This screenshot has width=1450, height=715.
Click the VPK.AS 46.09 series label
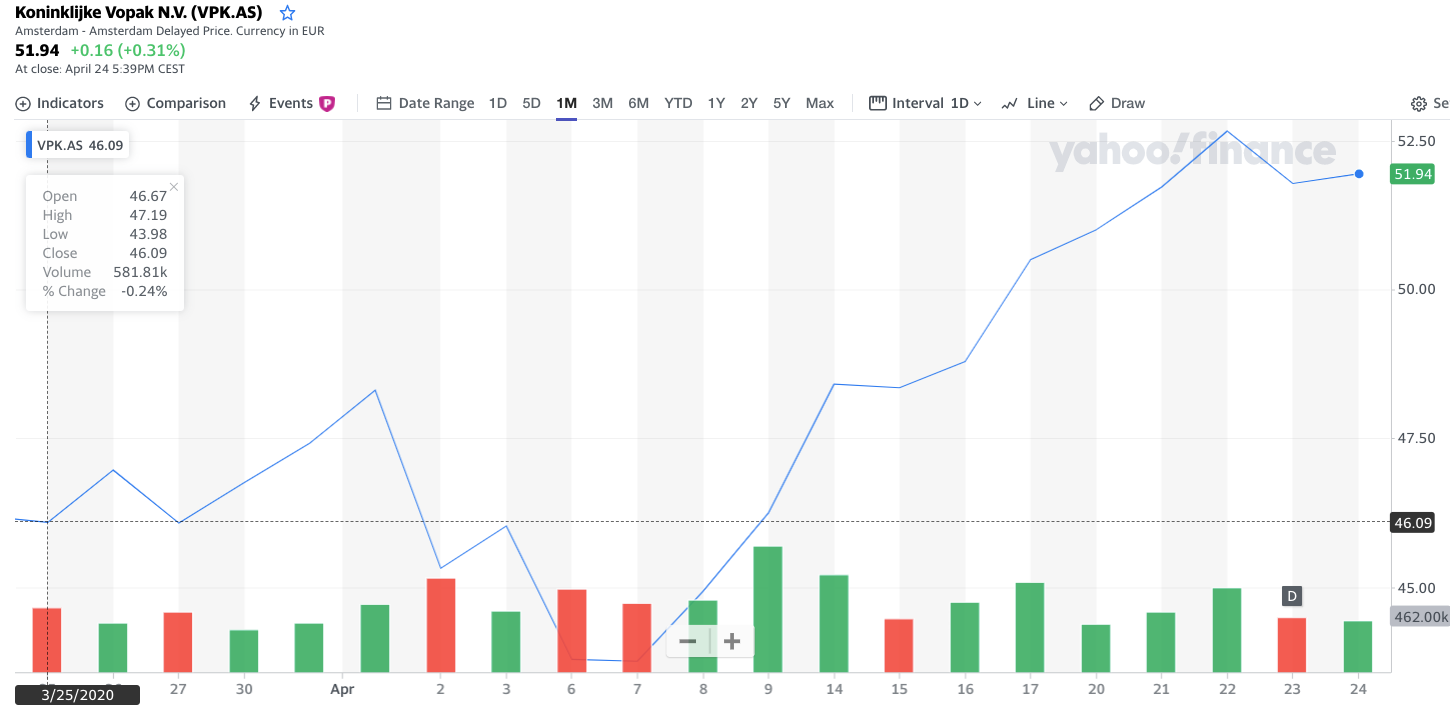(78, 145)
